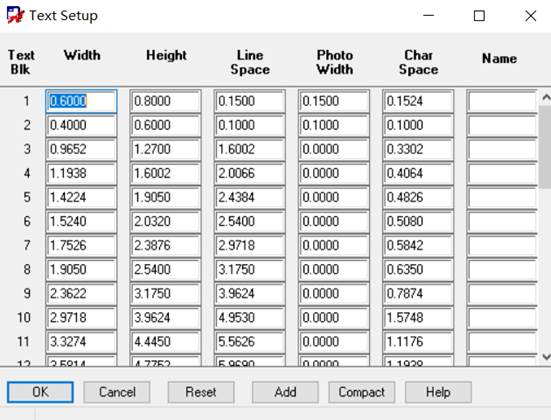Click Width field showing 1.1938
This screenshot has height=420, width=551.
point(81,174)
